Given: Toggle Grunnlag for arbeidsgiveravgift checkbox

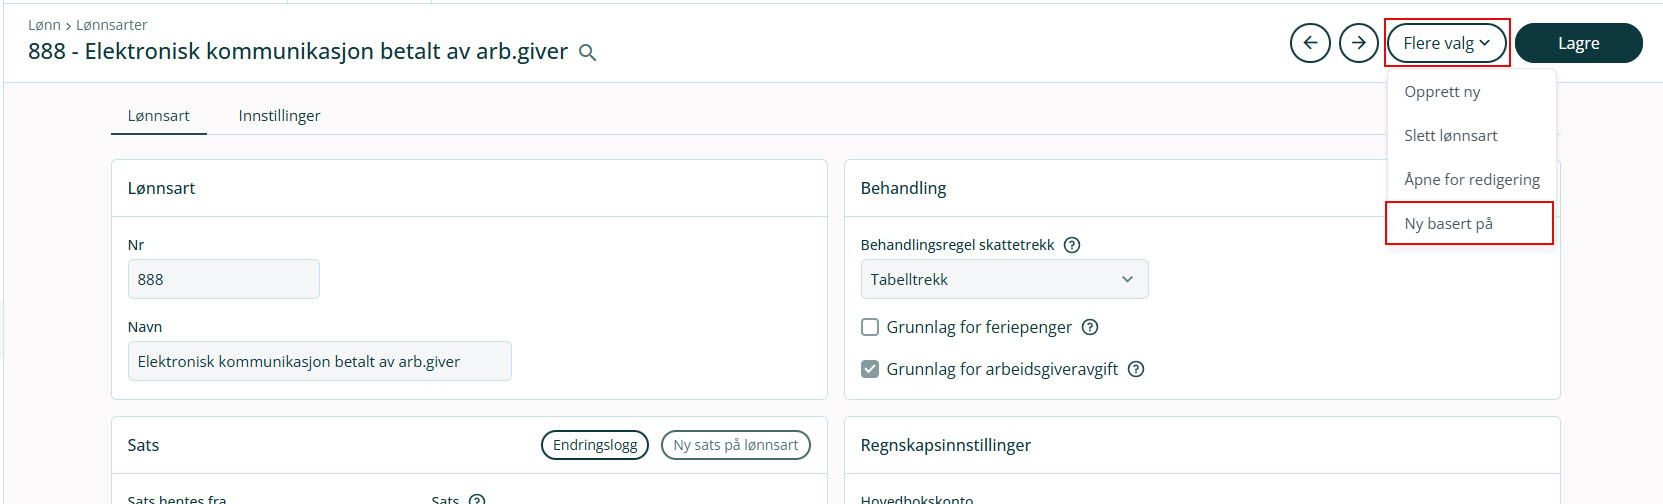Looking at the screenshot, I should [x=870, y=369].
